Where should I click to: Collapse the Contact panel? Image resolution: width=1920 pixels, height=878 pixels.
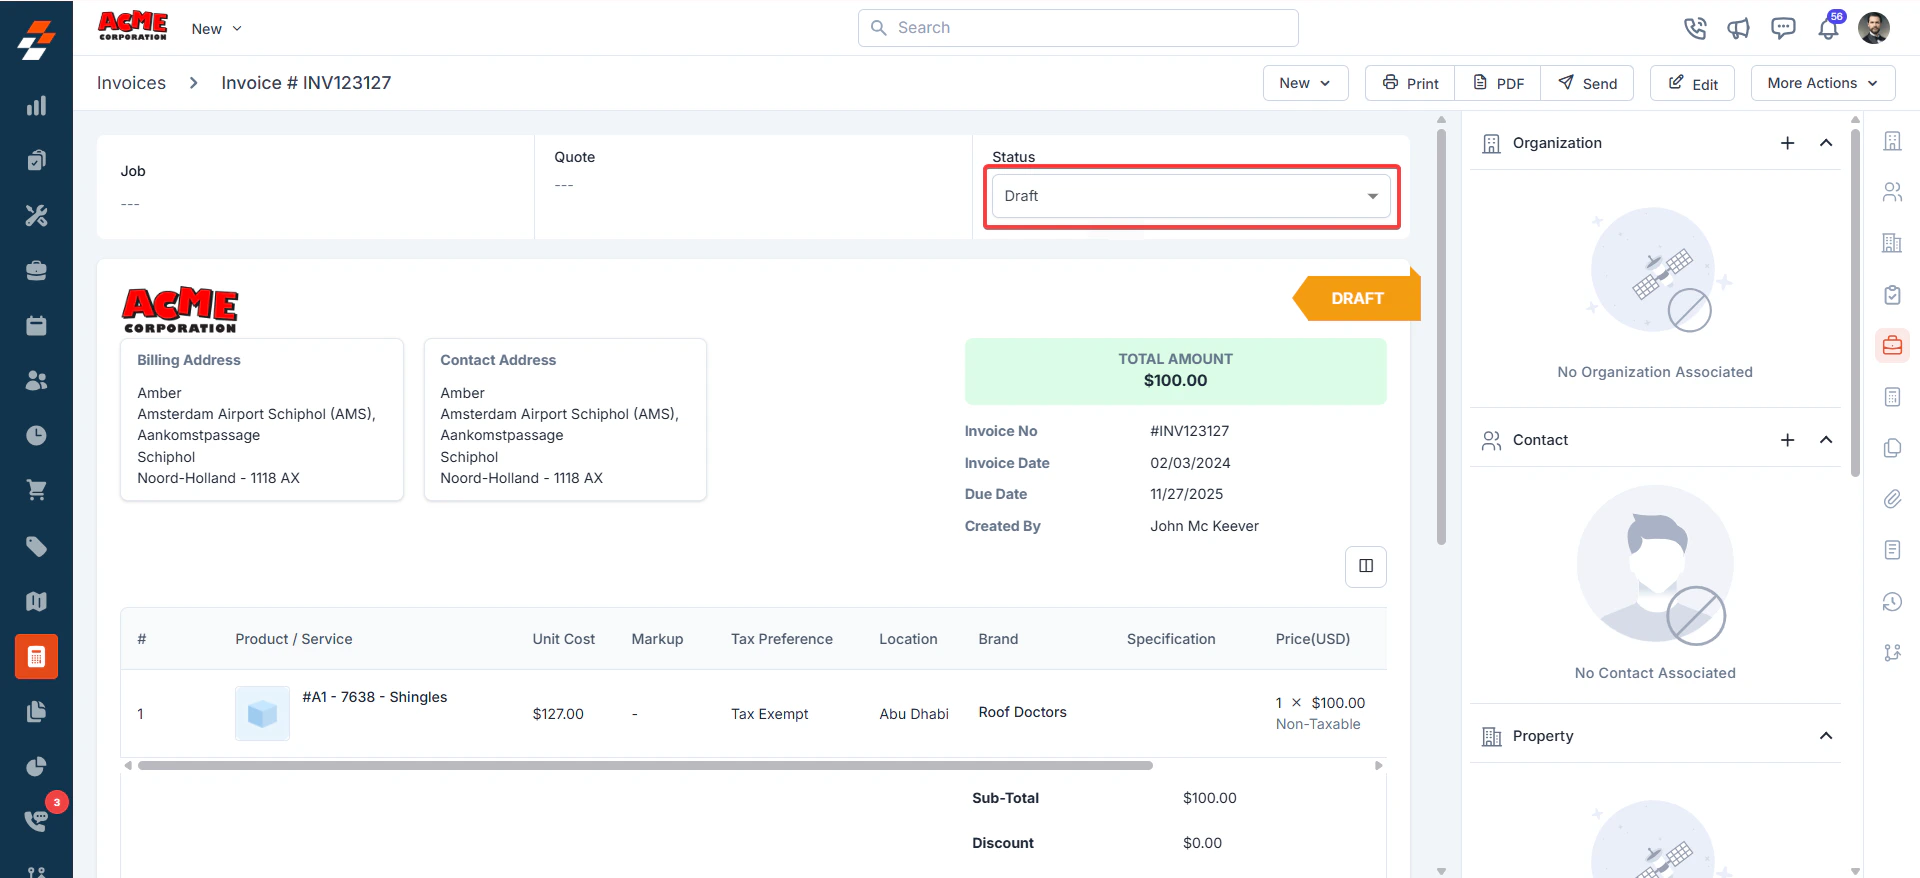point(1826,440)
